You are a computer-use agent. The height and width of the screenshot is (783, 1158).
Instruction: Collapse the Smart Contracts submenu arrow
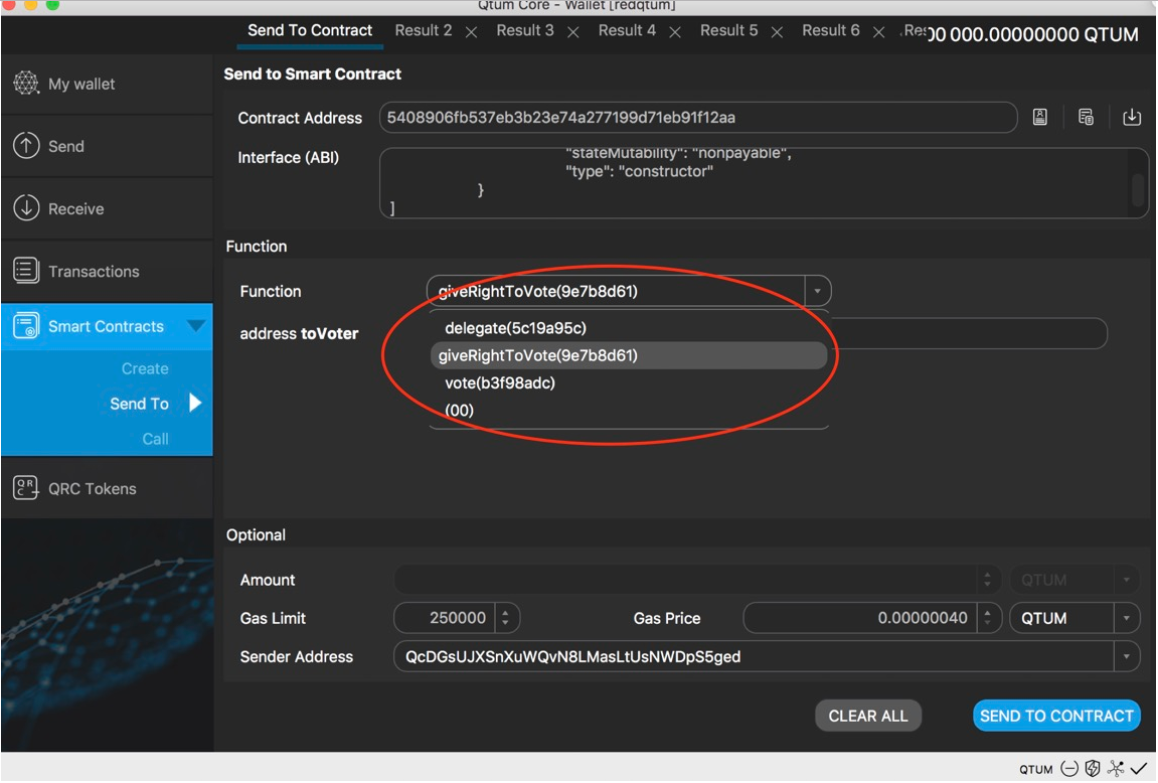[x=196, y=326]
